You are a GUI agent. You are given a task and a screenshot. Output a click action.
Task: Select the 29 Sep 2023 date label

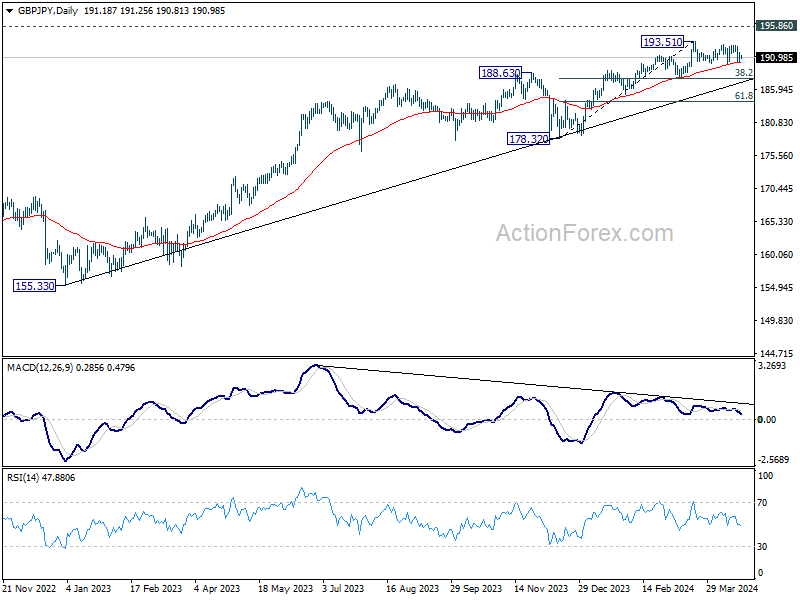tap(476, 588)
